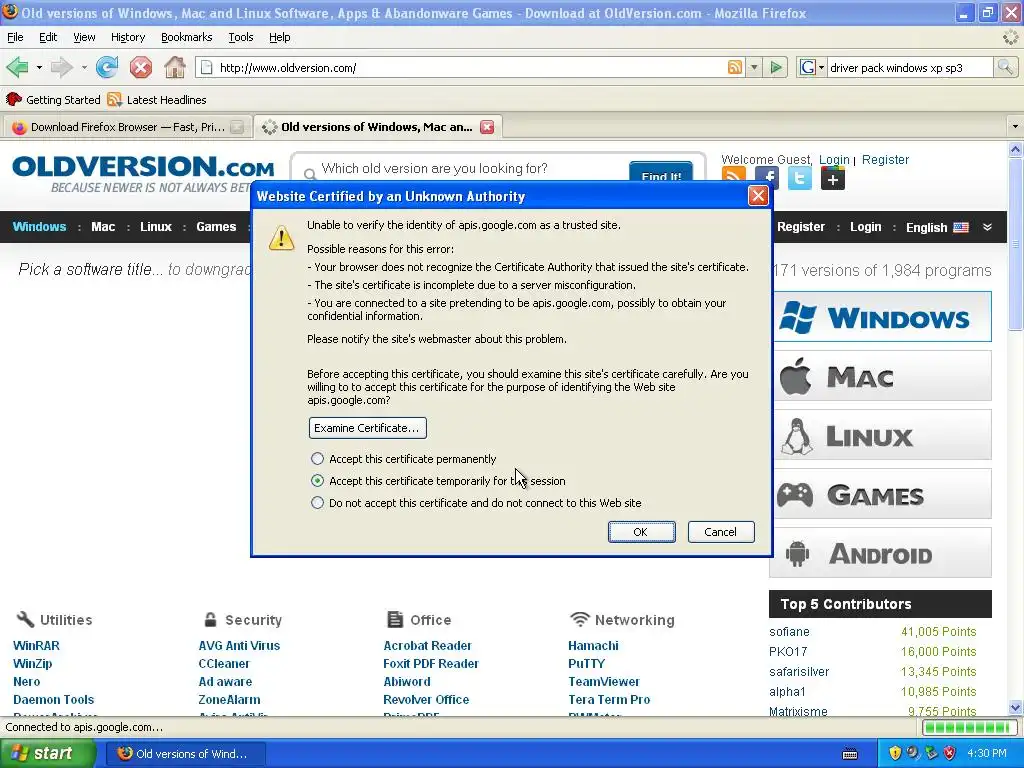Image resolution: width=1024 pixels, height=768 pixels.
Task: Open the English language dropdown
Action: tap(936, 227)
